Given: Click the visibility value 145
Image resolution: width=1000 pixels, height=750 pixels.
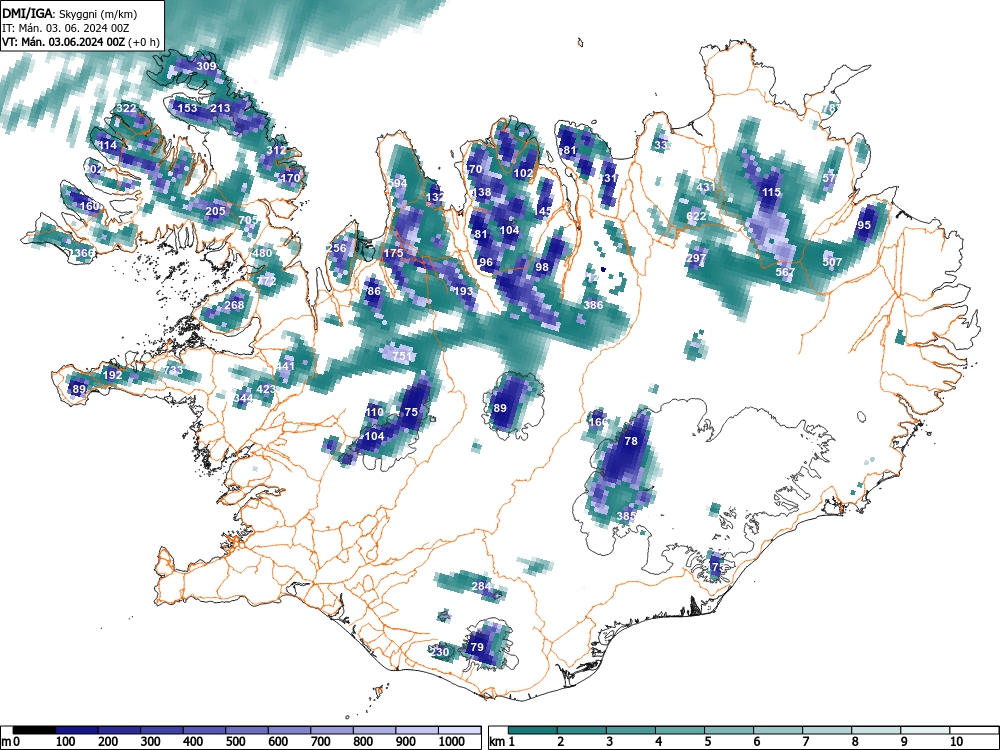Looking at the screenshot, I should pyautogui.click(x=544, y=210).
